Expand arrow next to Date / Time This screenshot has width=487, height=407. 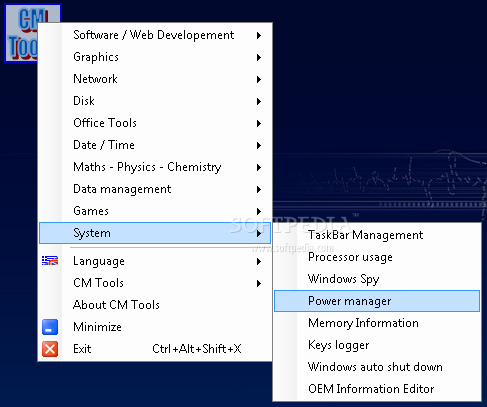(259, 145)
